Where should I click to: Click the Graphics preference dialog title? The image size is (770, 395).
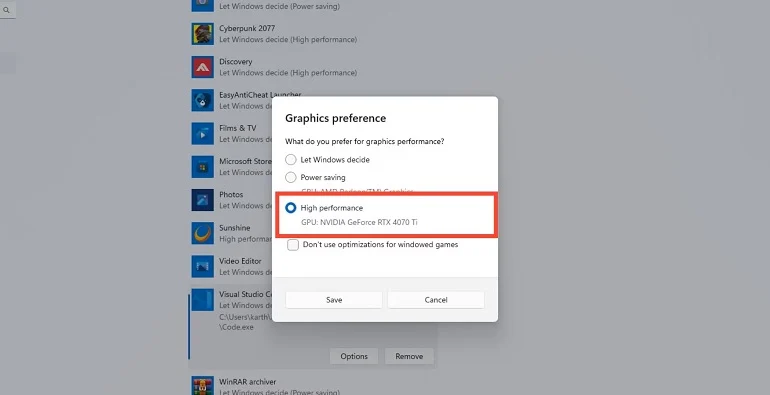point(335,118)
